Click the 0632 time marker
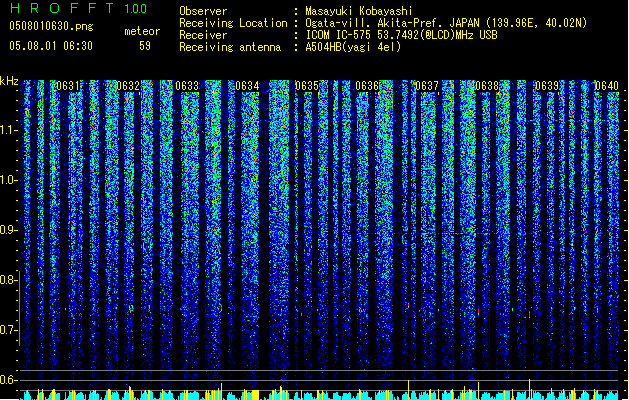Image resolution: width=629 pixels, height=400 pixels. [x=128, y=86]
